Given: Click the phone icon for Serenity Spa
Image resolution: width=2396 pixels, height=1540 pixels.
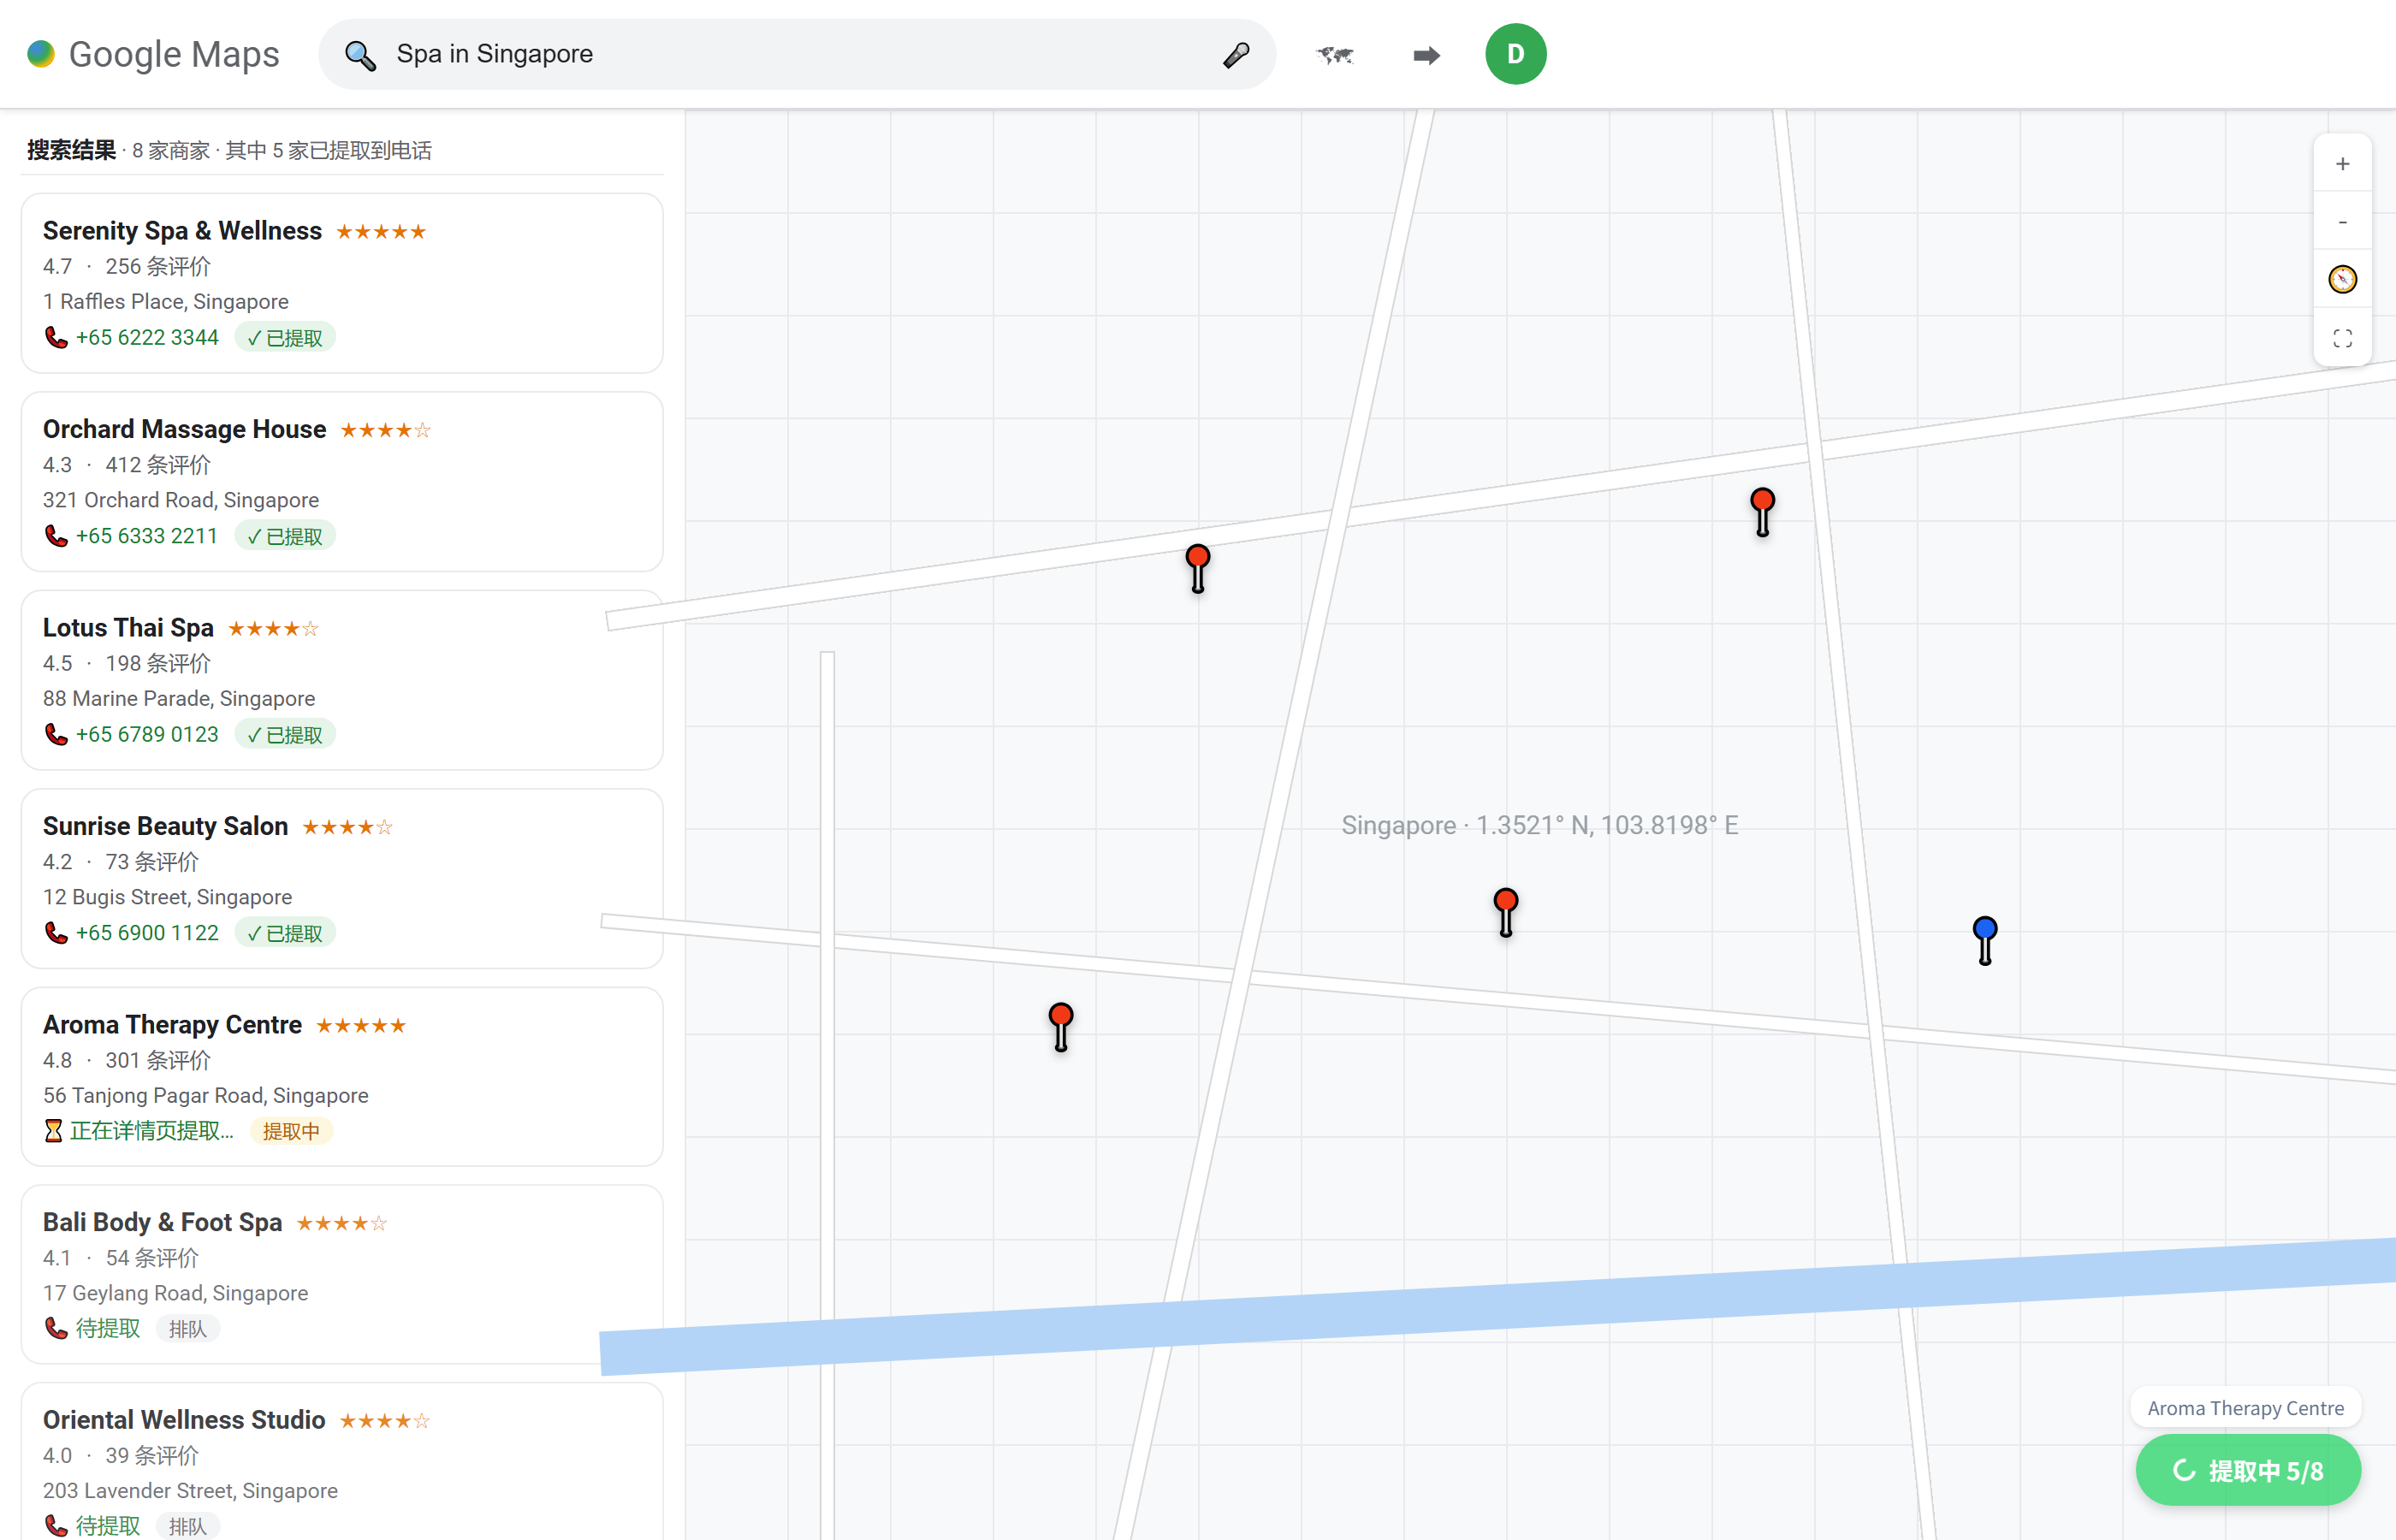Looking at the screenshot, I should (56, 338).
